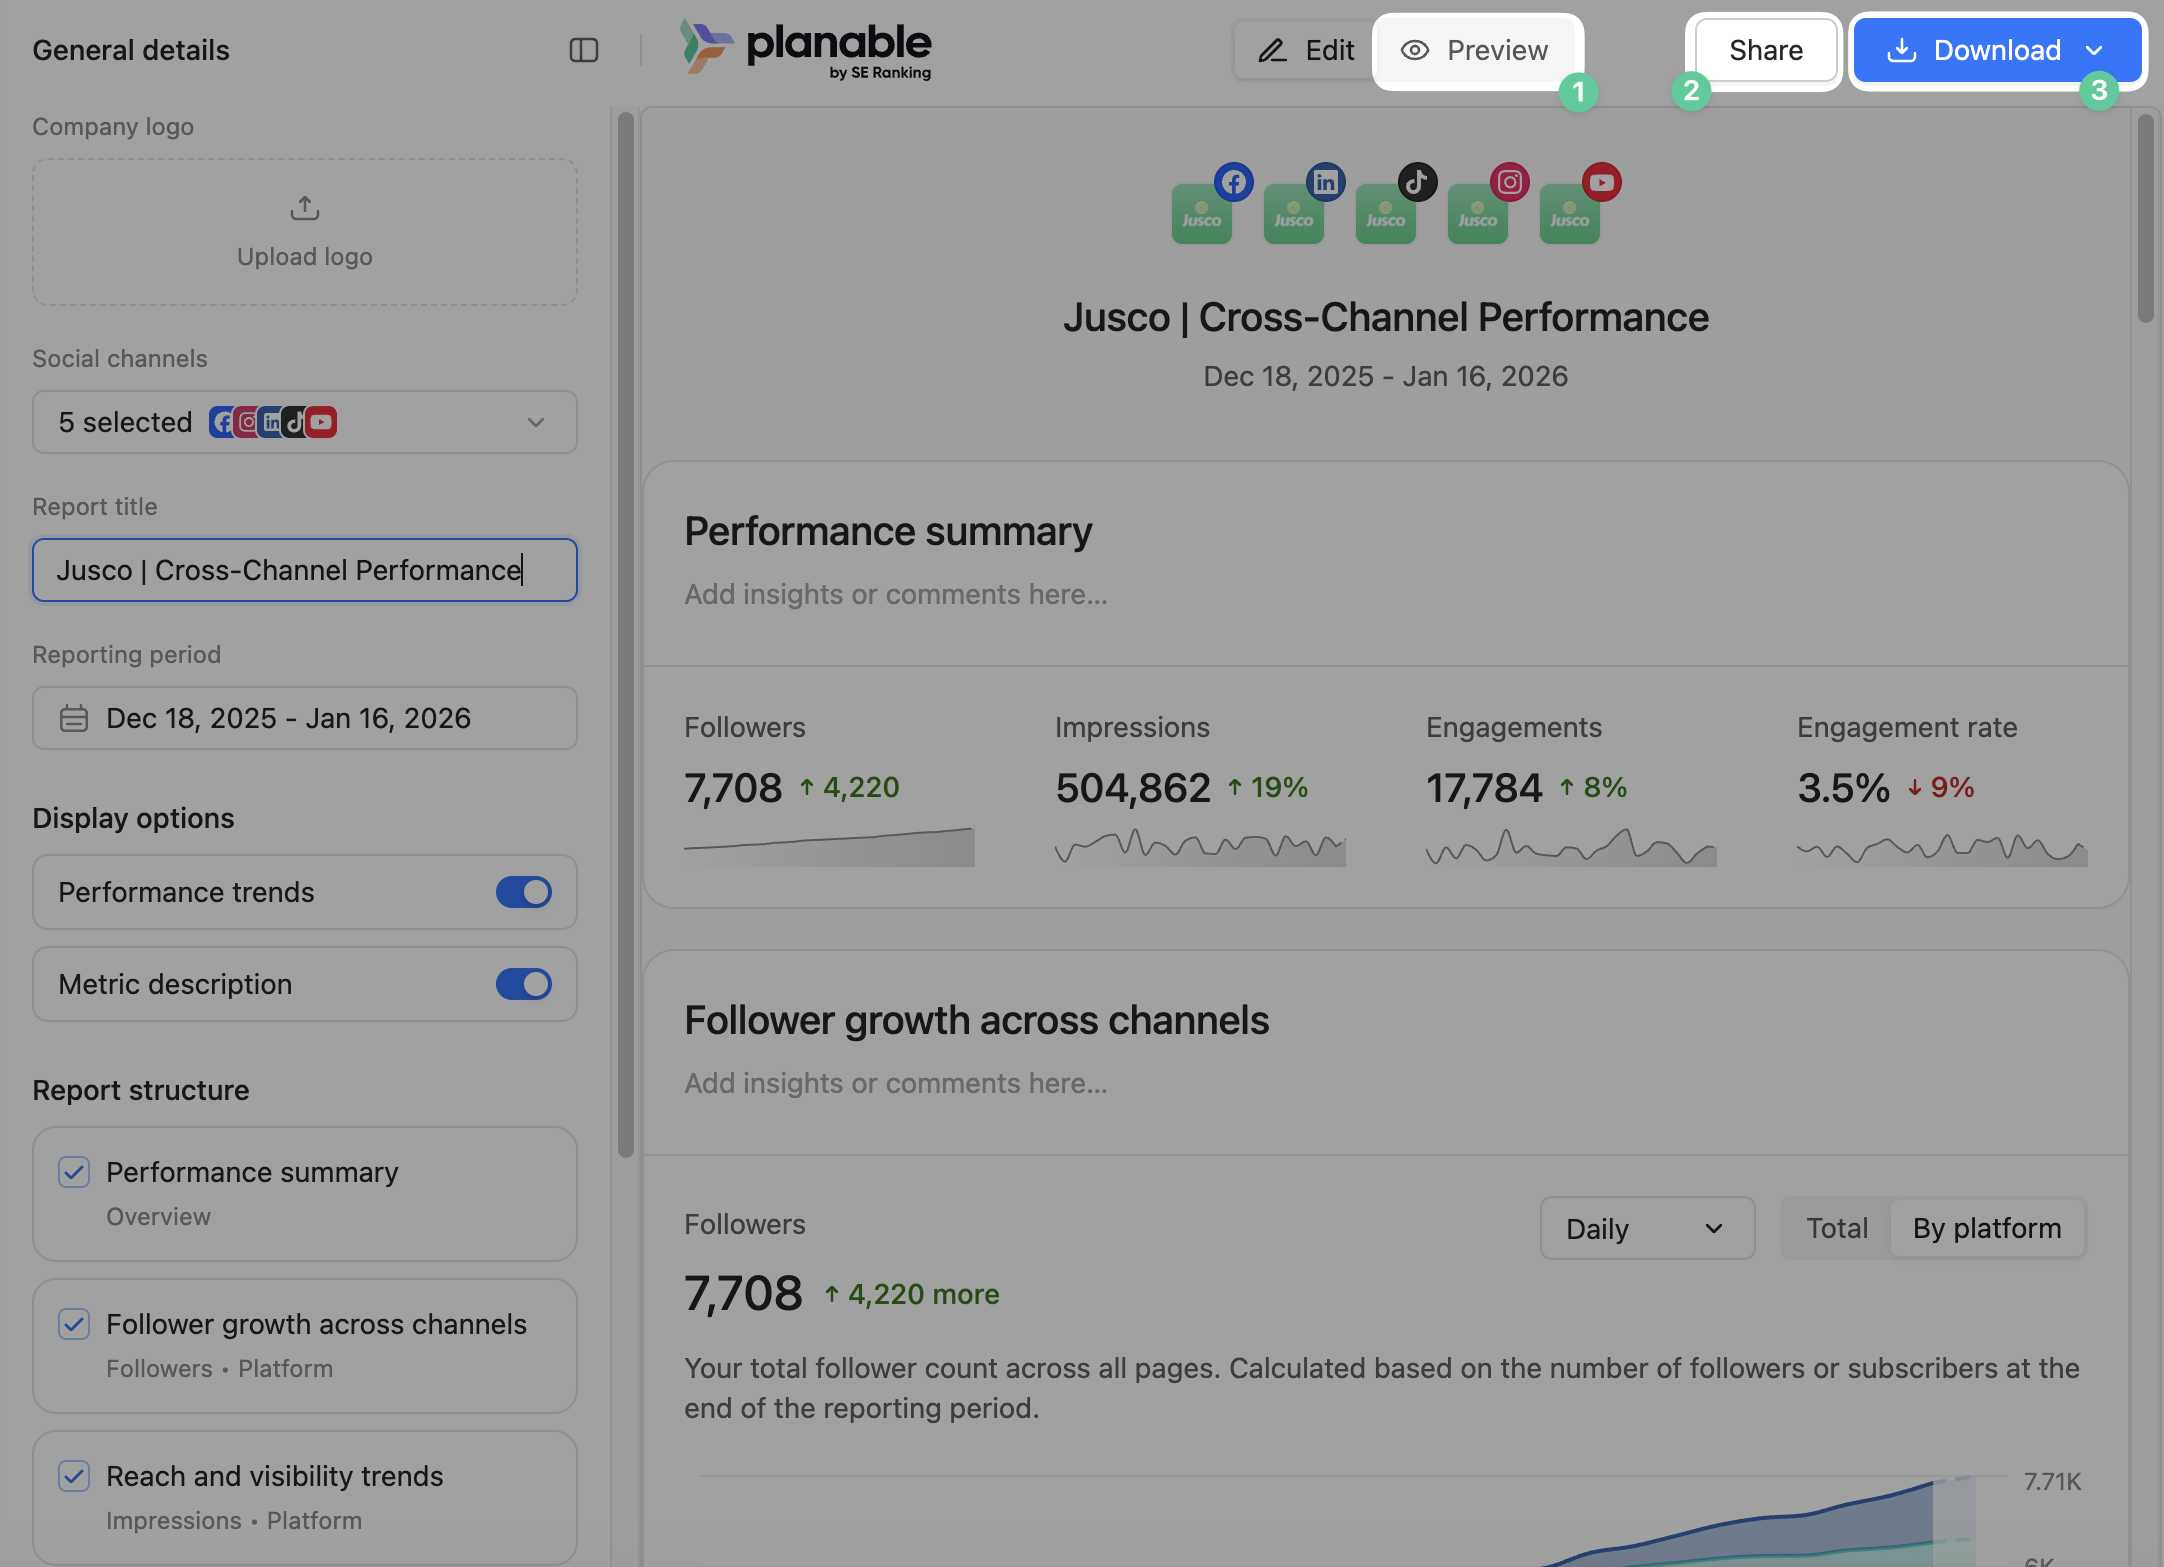Expand the Social channels dropdown
2164x1567 pixels.
click(536, 422)
